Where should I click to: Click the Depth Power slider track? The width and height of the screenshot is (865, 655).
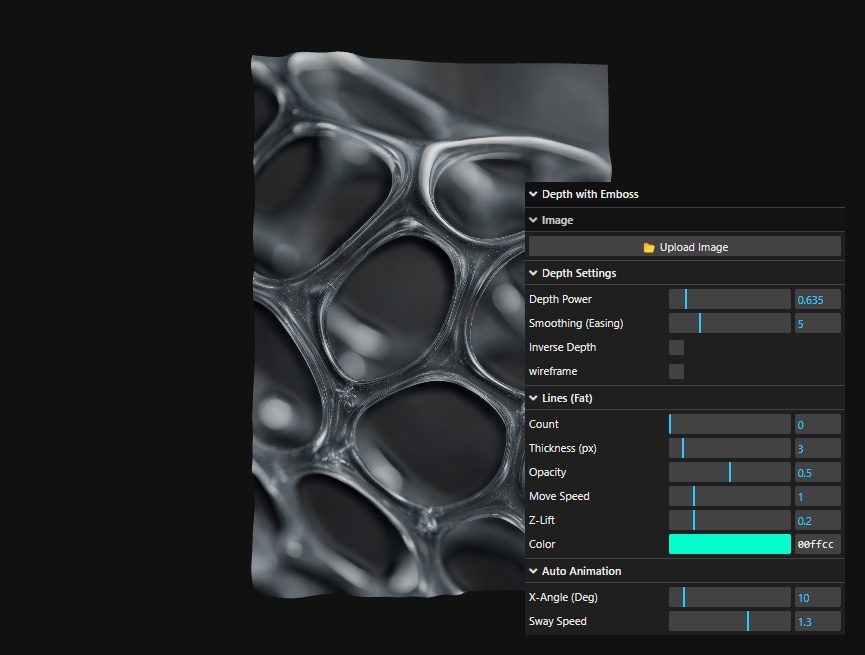729,299
